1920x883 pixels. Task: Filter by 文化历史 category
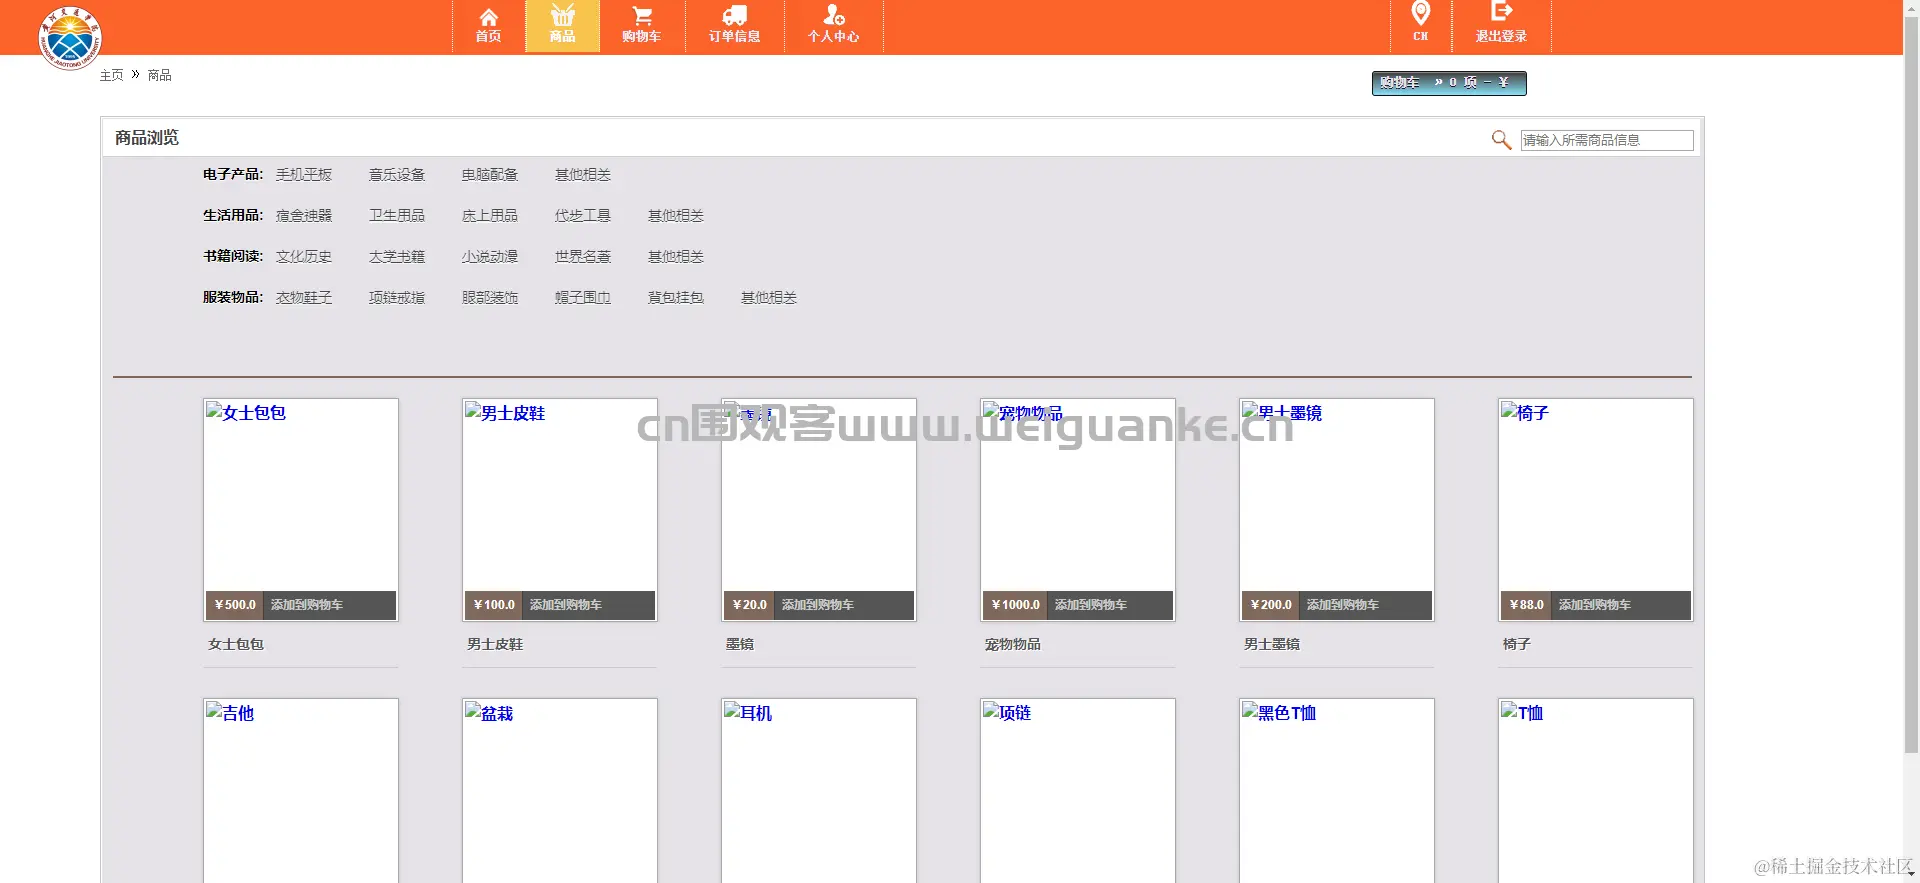(x=304, y=257)
